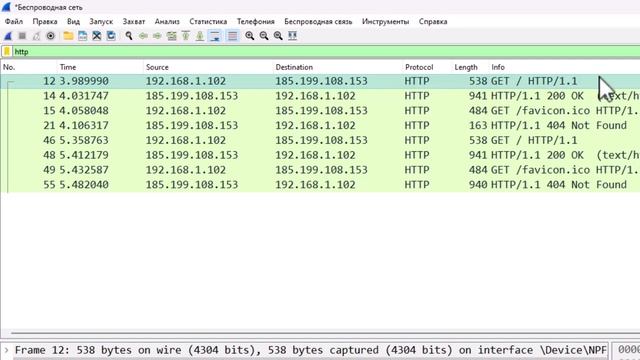Select packet 49 at time 5.432587
Viewport: 640px width, 360px height.
tap(320, 170)
